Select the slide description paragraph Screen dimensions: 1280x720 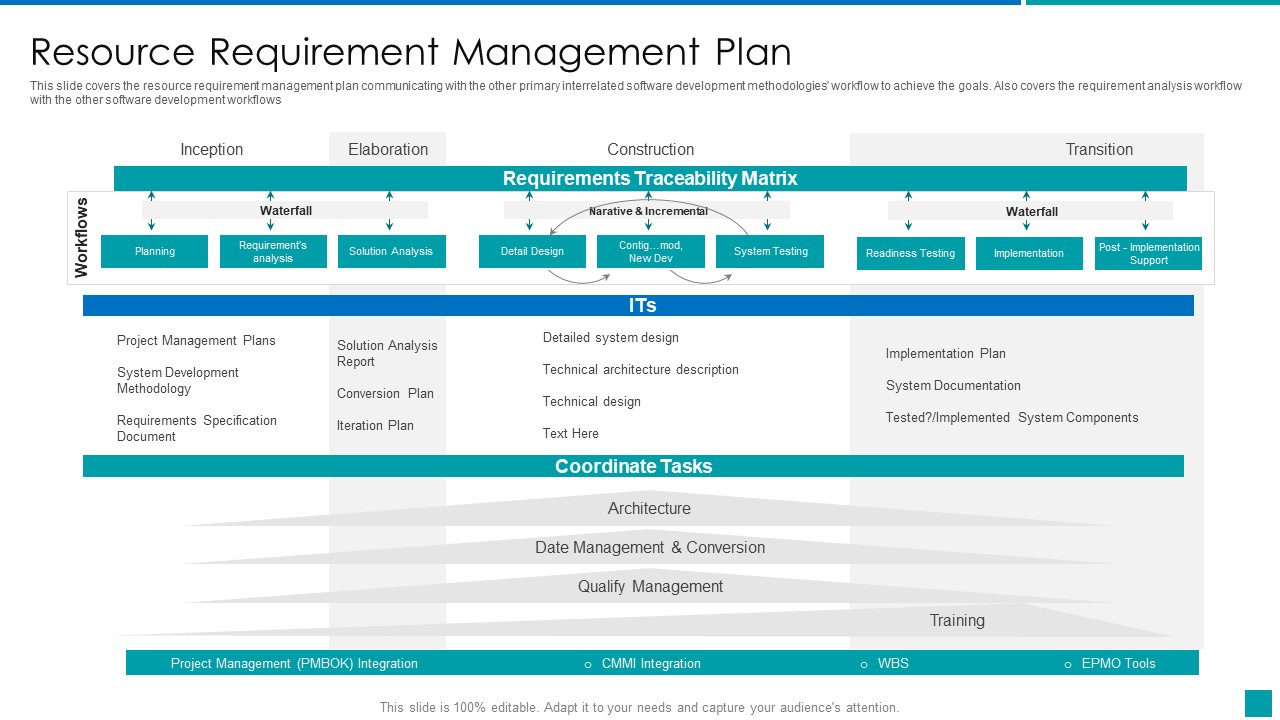636,93
